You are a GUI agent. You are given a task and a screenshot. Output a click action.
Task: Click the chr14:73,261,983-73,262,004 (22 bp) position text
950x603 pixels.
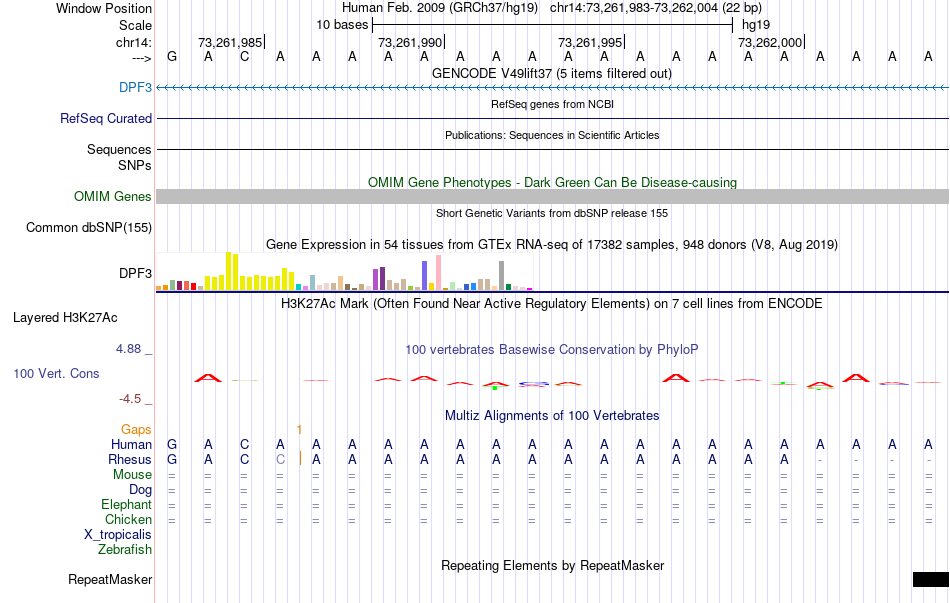pyautogui.click(x=656, y=8)
